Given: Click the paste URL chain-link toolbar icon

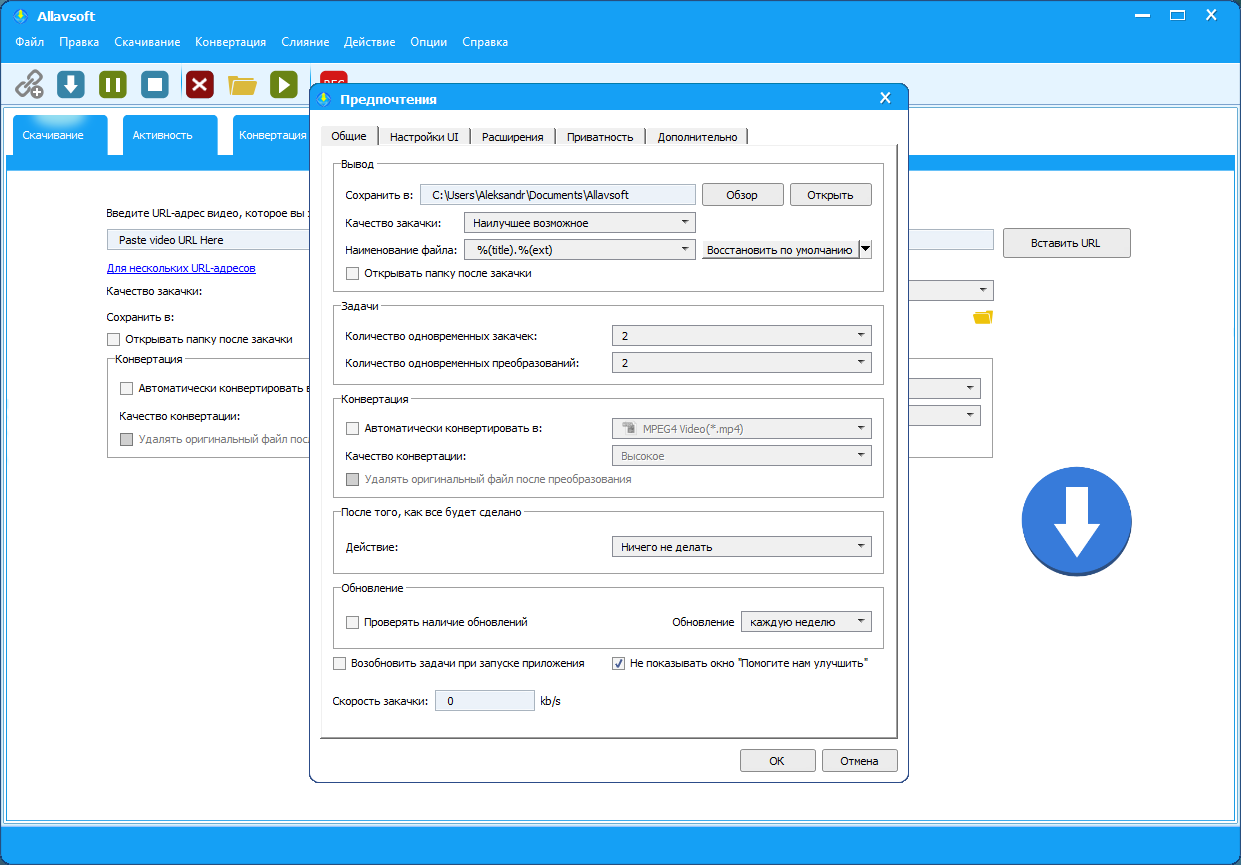Looking at the screenshot, I should 29,84.
